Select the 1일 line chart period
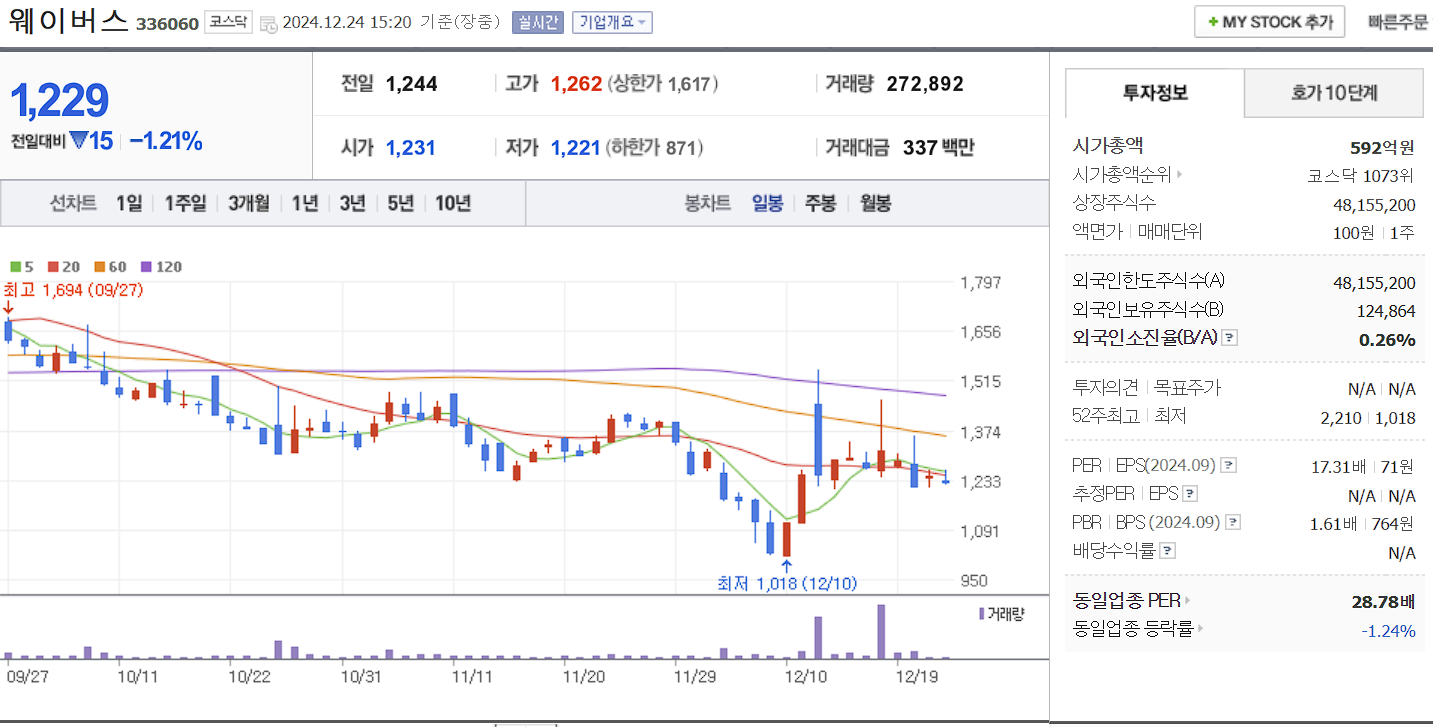Image resolution: width=1433 pixels, height=727 pixels. 129,204
